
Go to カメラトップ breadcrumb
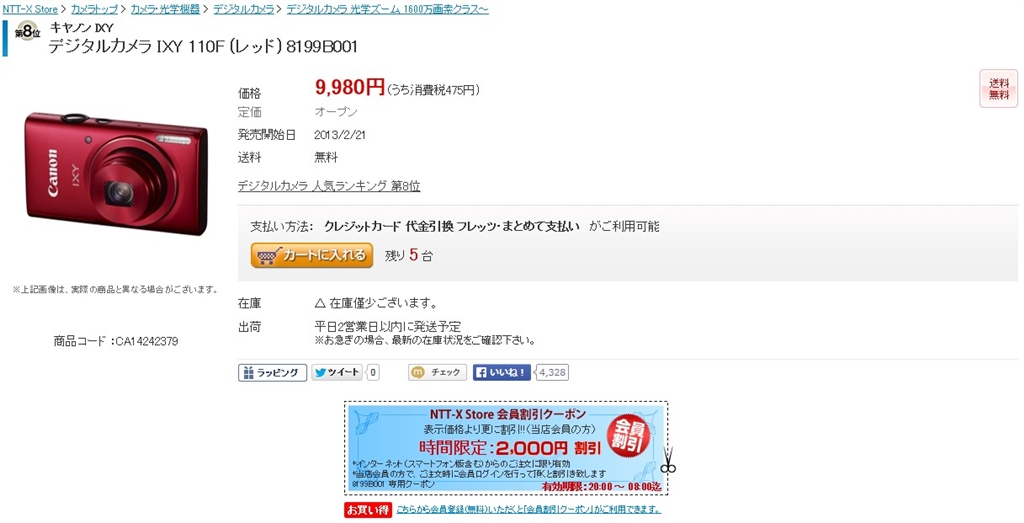click(x=95, y=10)
